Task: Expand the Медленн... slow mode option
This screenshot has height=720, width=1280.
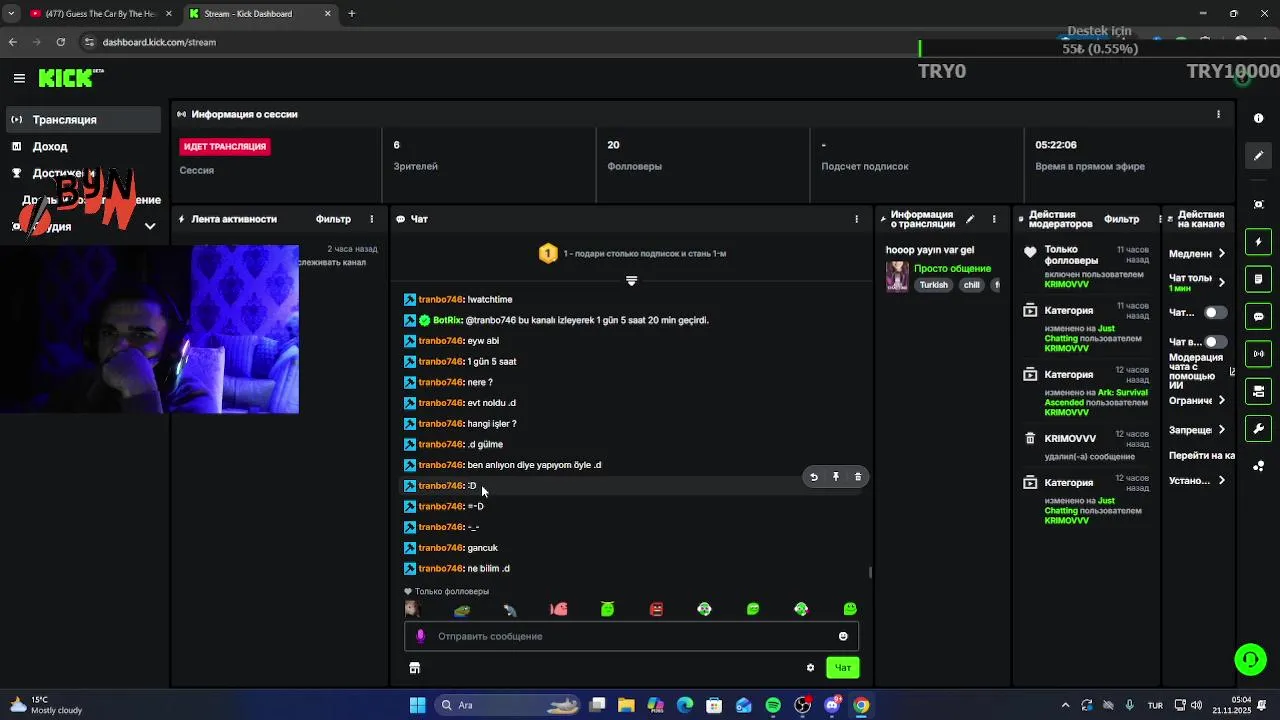Action: click(1197, 254)
